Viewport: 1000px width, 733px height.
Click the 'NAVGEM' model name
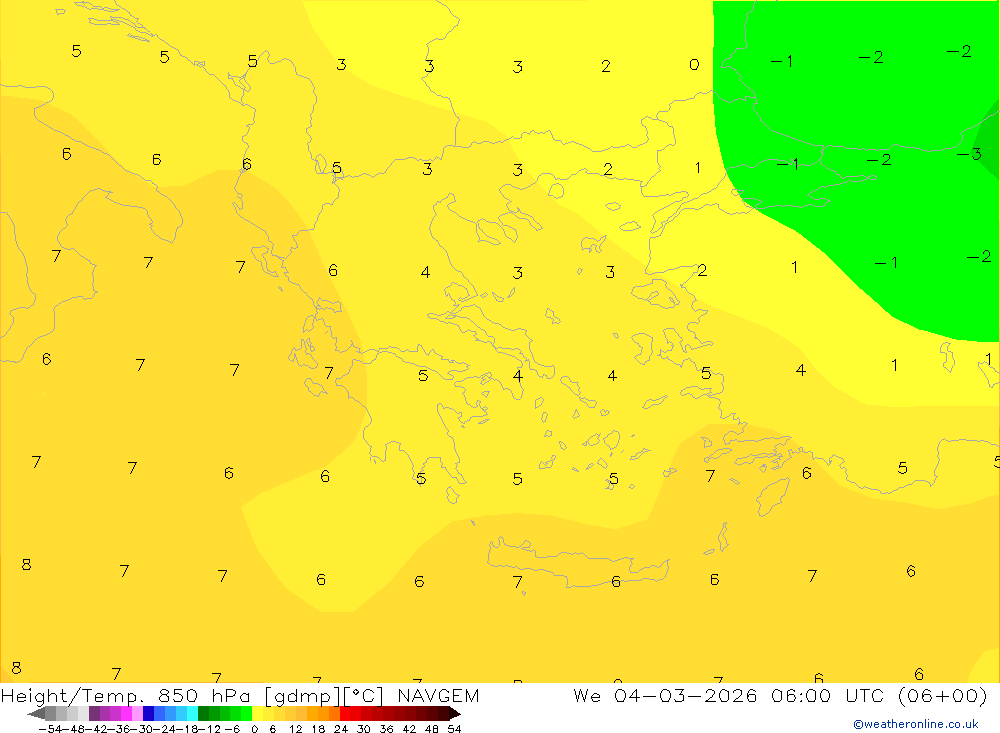[438, 695]
